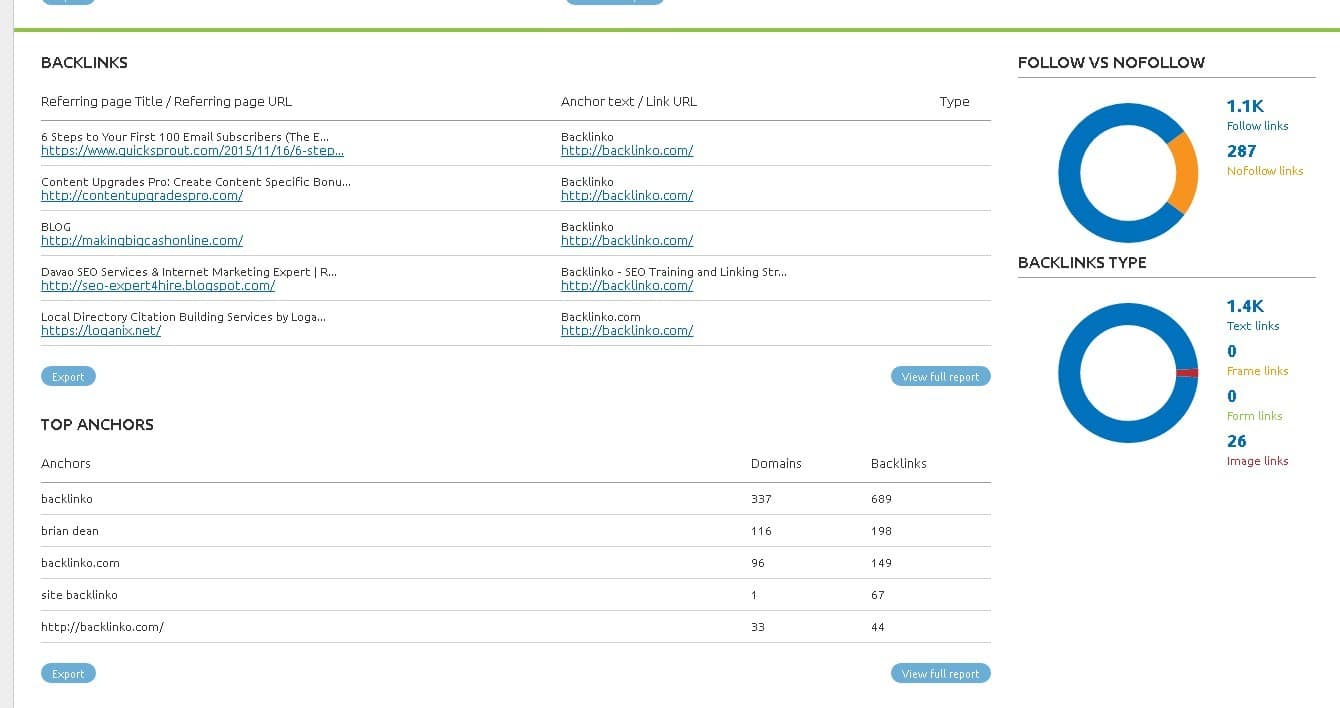Select the 1.4K Text links count
The width and height of the screenshot is (1340, 708).
1245,306
